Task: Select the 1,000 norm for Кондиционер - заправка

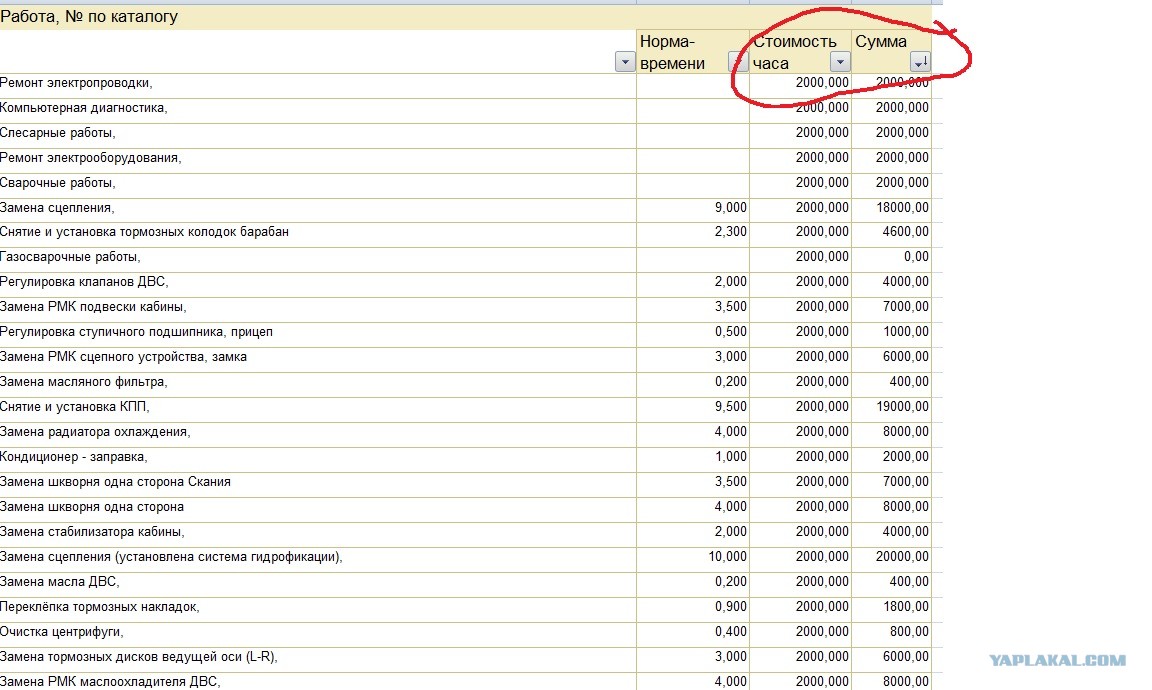Action: [x=730, y=457]
